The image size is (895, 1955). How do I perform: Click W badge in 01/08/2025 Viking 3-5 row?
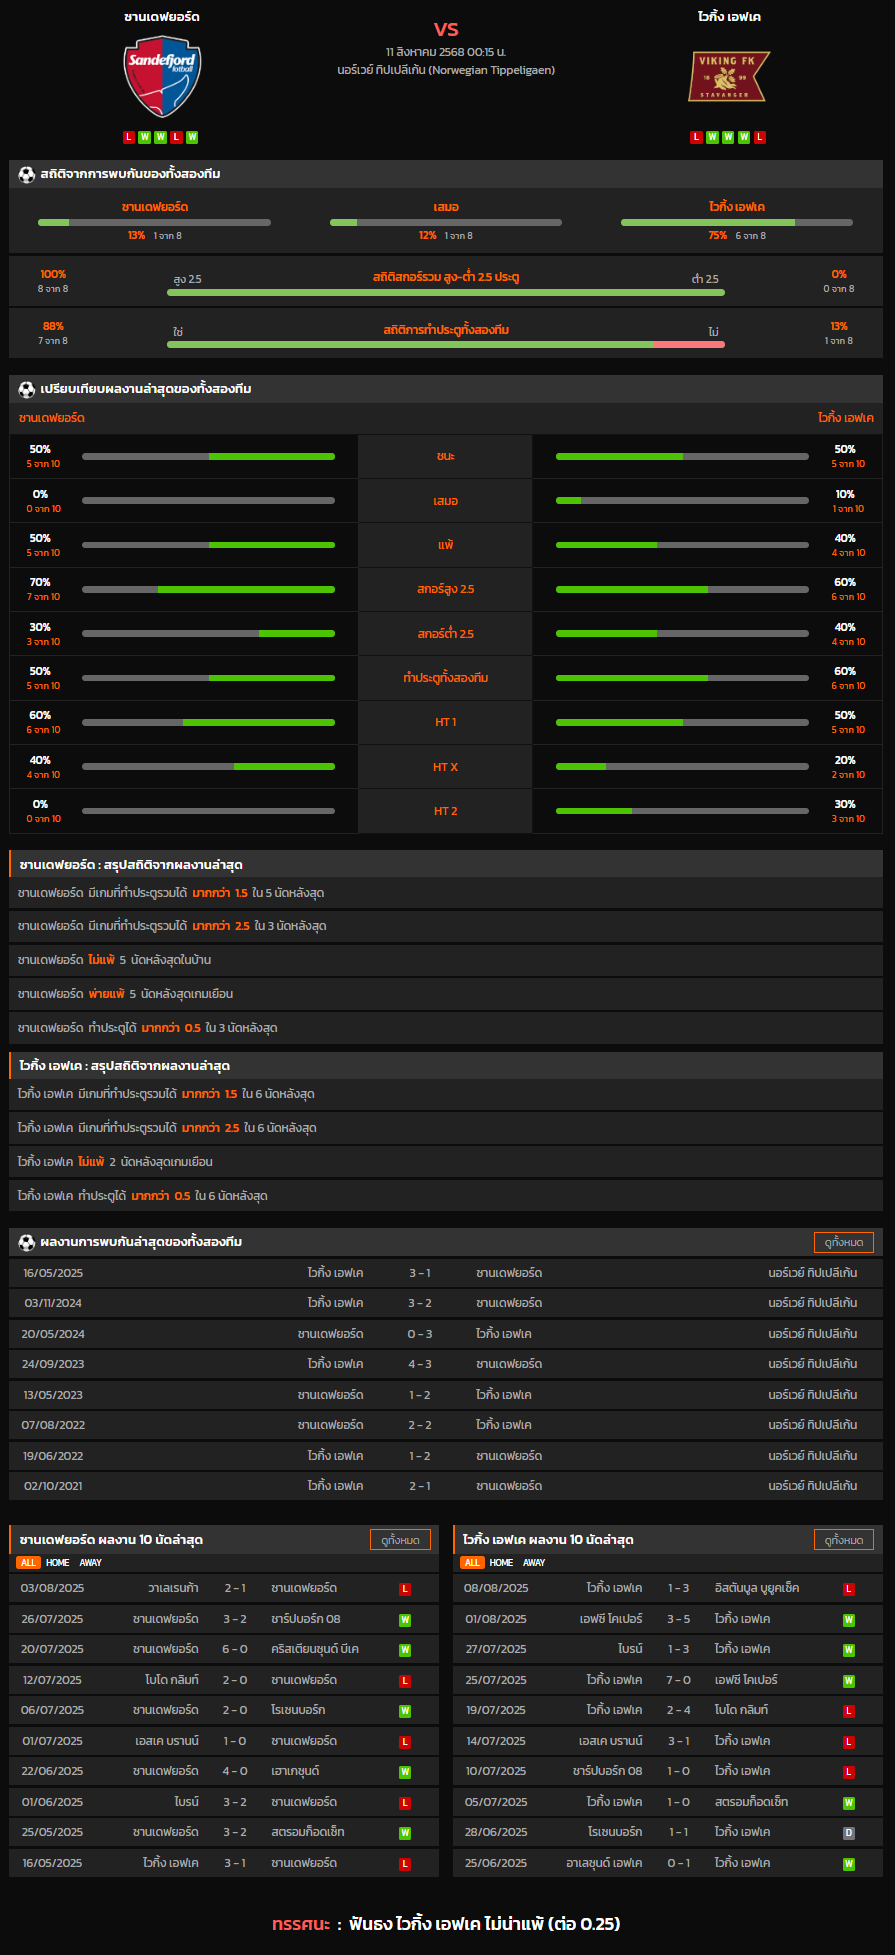[x=849, y=1619]
